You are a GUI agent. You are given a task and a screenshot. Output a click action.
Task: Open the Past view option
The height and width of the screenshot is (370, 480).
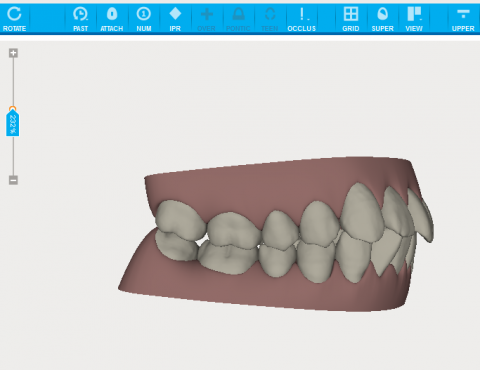click(x=80, y=19)
